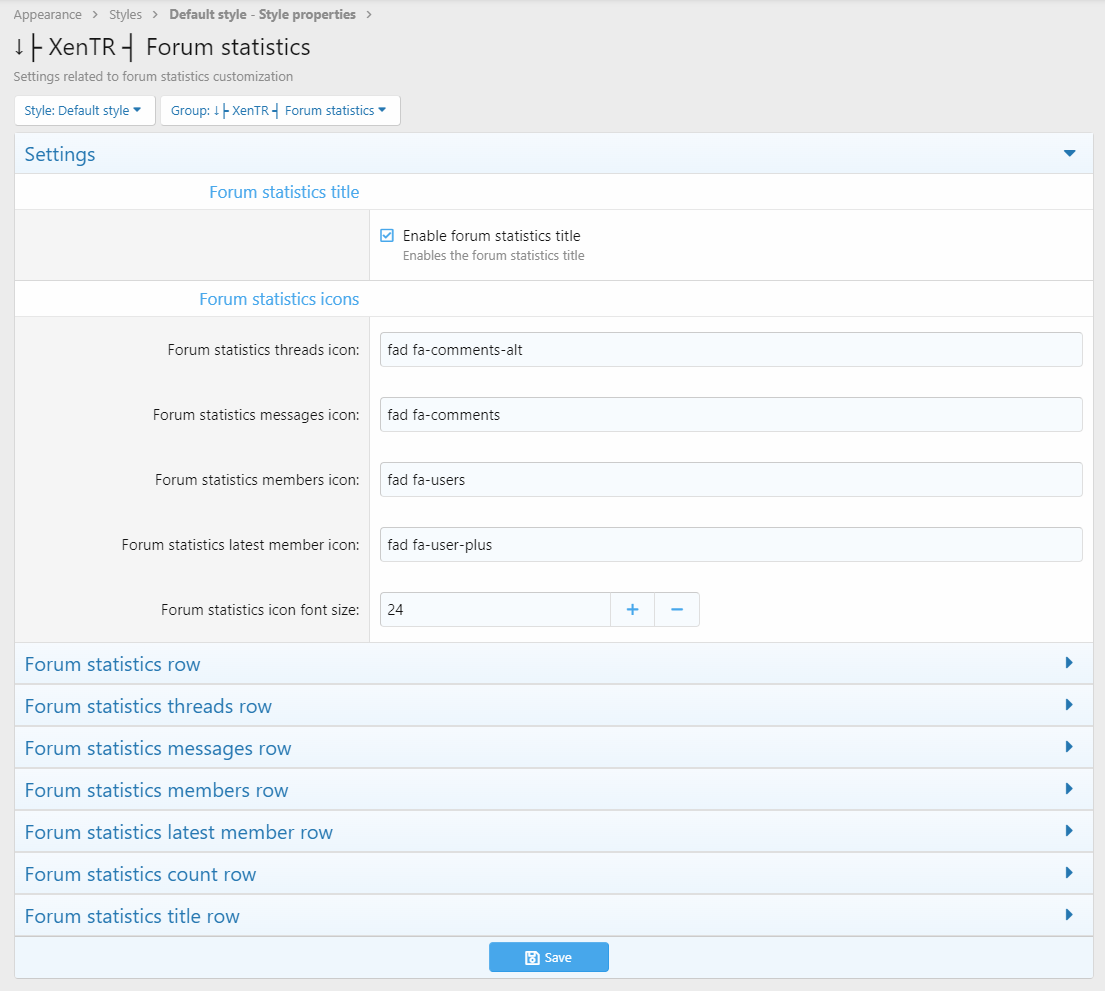Expand Forum statistics messages row section
This screenshot has width=1105, height=991.
pos(1069,747)
